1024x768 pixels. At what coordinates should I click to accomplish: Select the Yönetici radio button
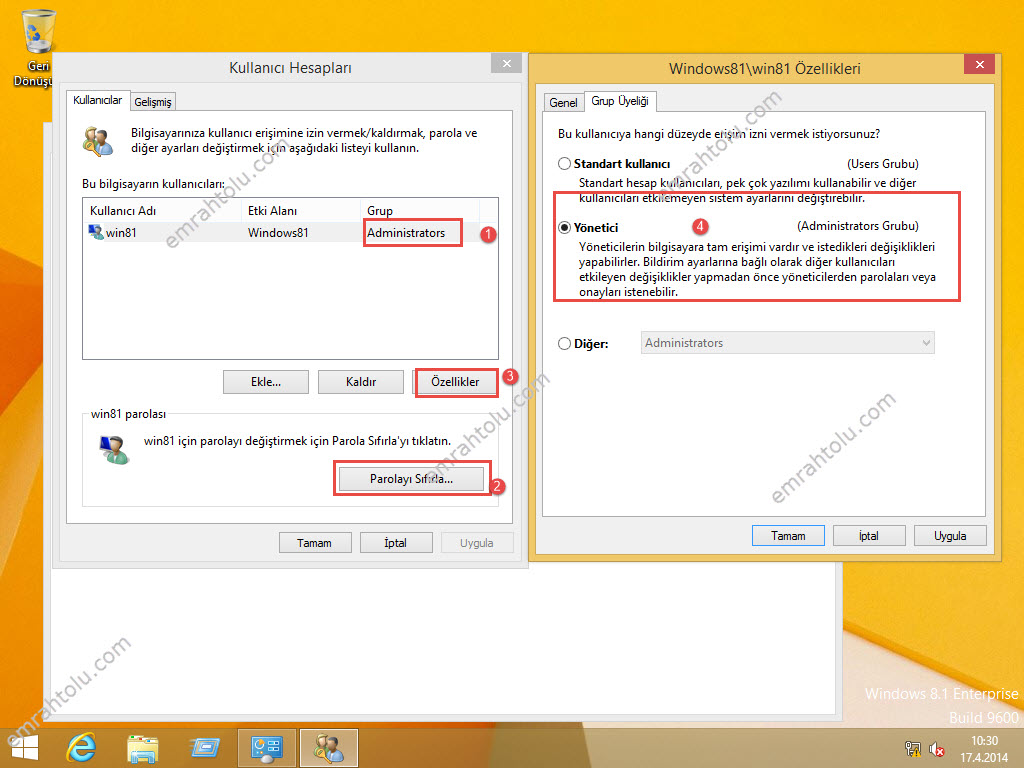(x=564, y=227)
